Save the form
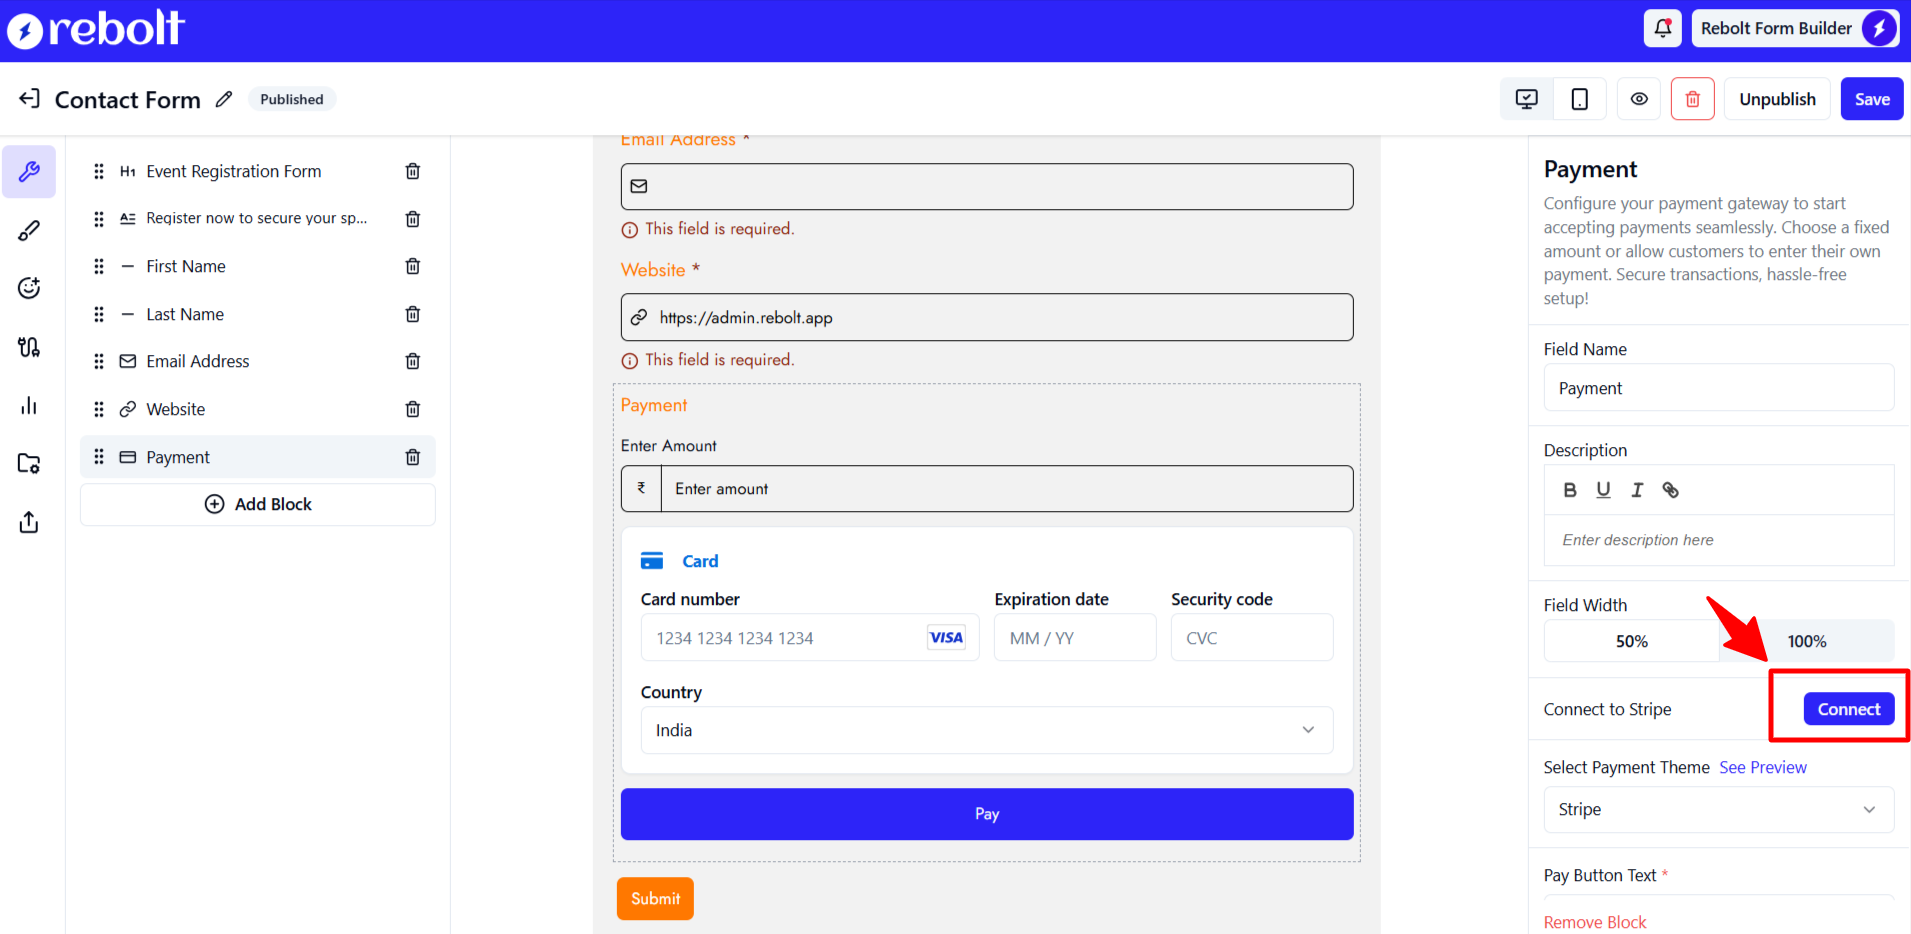The height and width of the screenshot is (934, 1911). point(1872,99)
